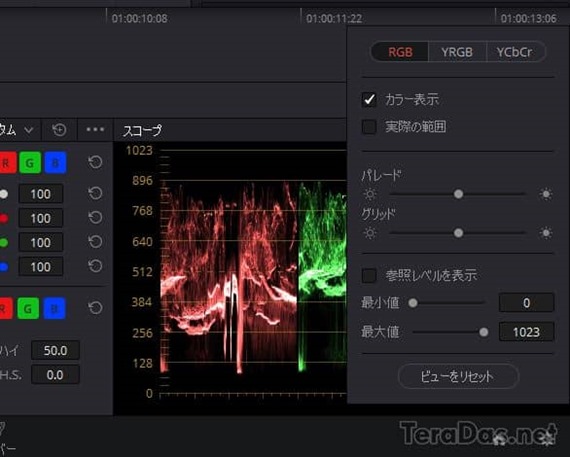Click the 最大値 slider handle

[483, 332]
